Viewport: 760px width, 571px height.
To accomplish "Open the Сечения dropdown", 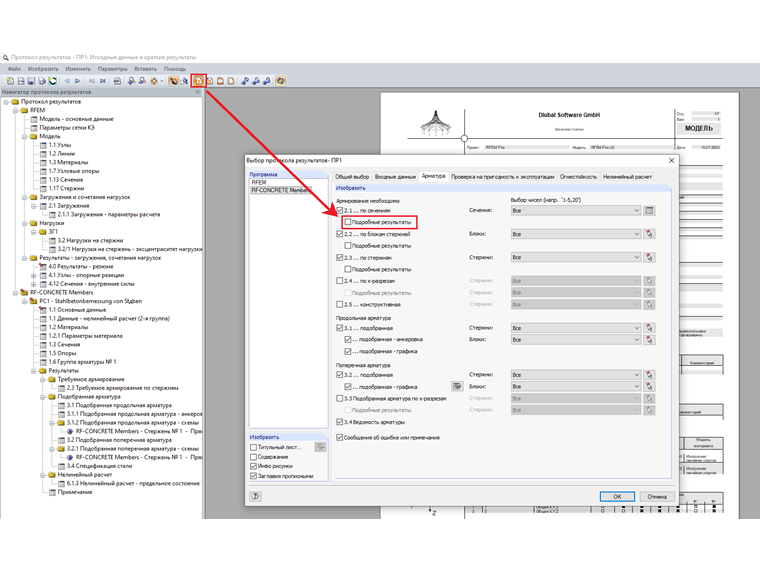I will pos(576,210).
